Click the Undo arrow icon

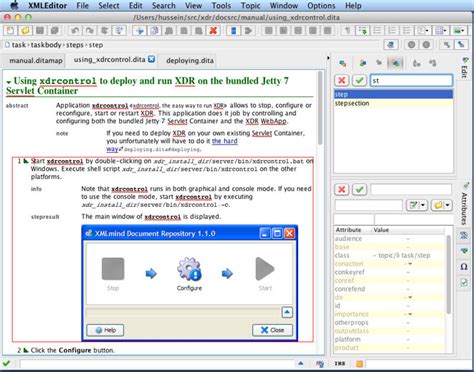(x=75, y=31)
